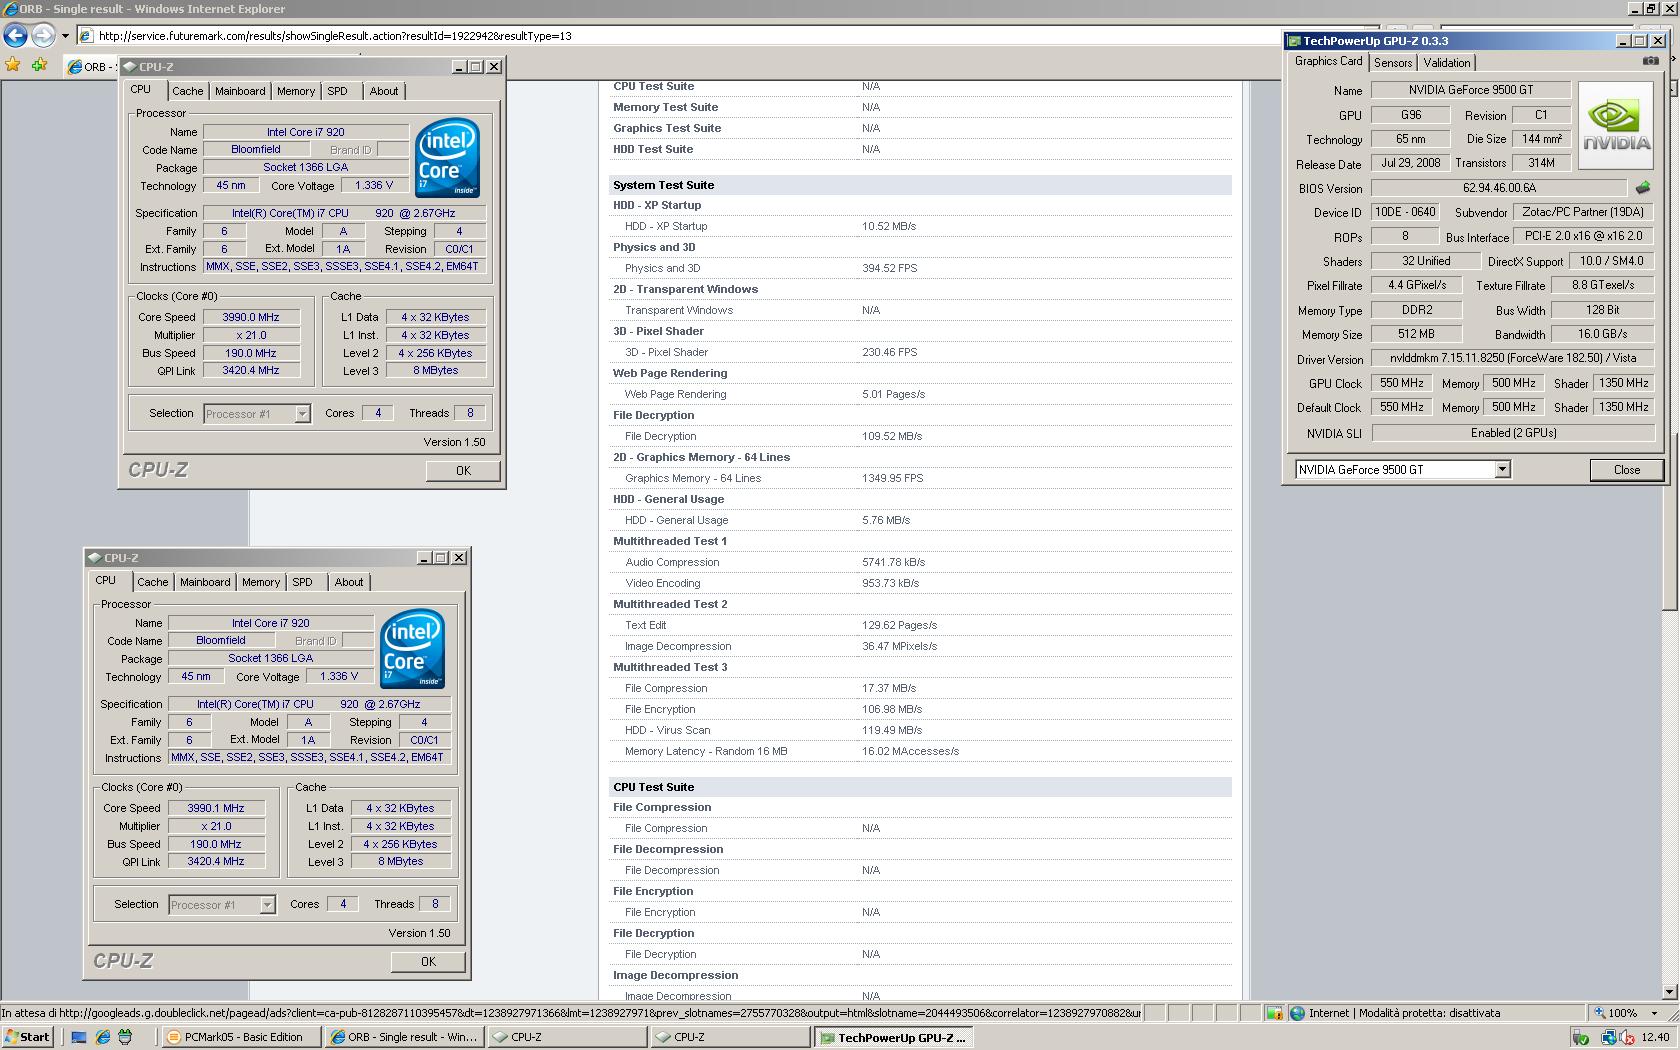Click the Internet Explorer Forward arrow
1680x1050 pixels.
(x=43, y=36)
